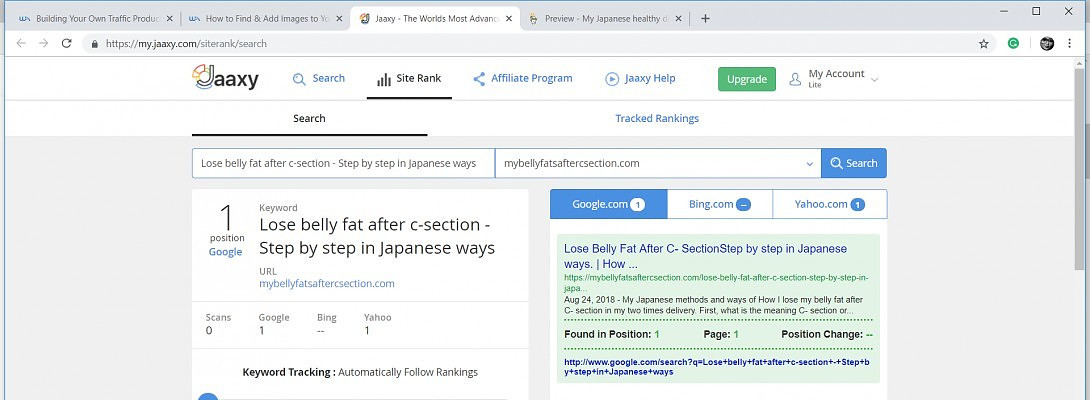Open the Affiliate Program page

pos(522,79)
